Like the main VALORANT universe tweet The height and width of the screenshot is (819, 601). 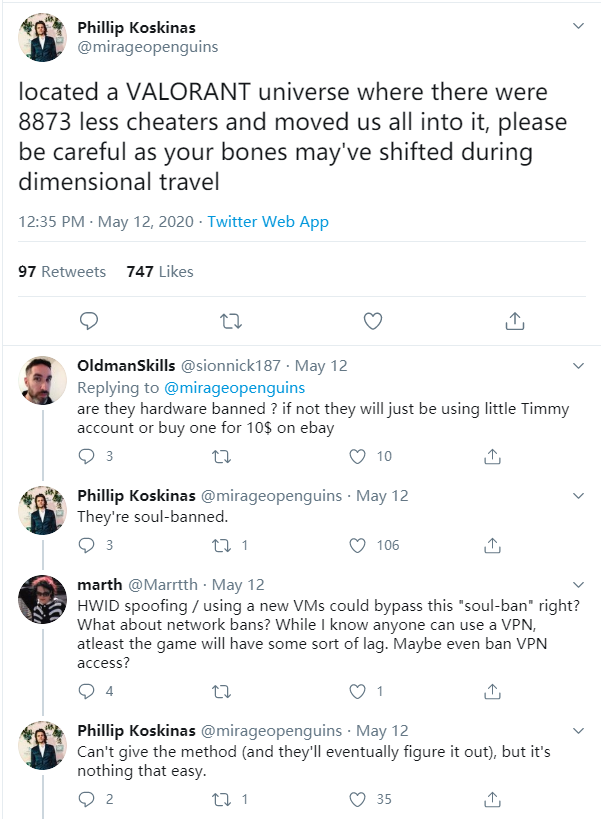(x=372, y=321)
